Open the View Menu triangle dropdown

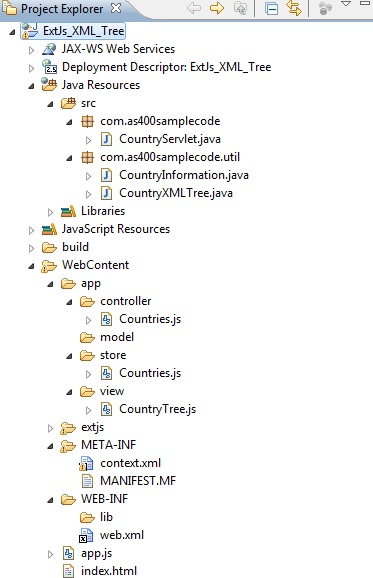pyautogui.click(x=346, y=4)
